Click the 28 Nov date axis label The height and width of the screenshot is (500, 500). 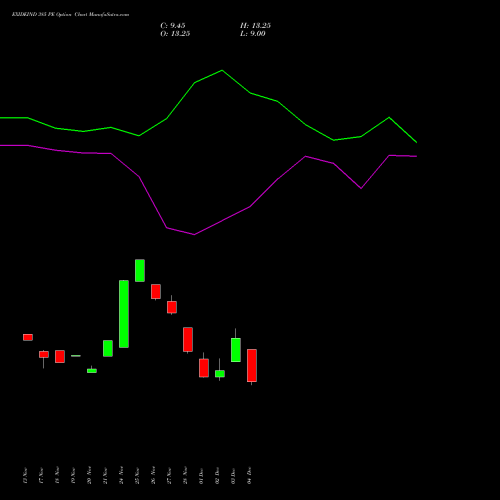185,476
